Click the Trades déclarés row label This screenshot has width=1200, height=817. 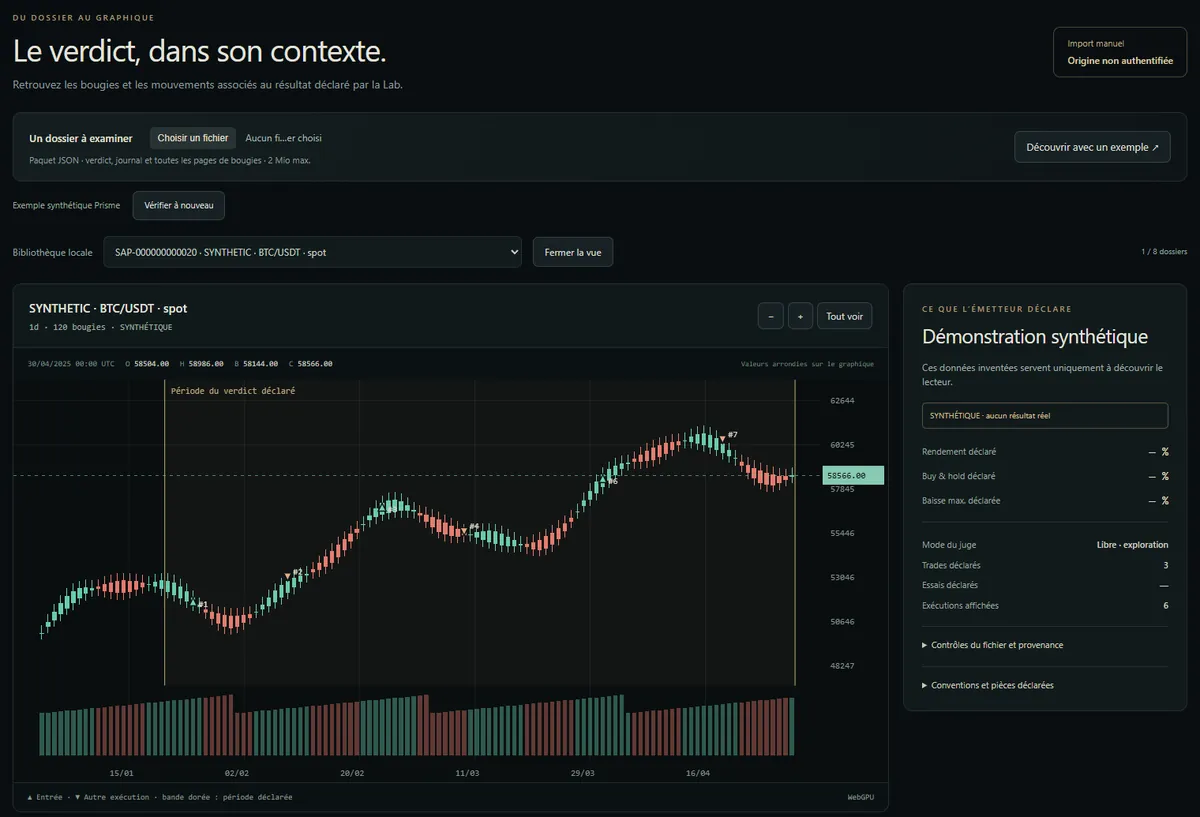951,565
